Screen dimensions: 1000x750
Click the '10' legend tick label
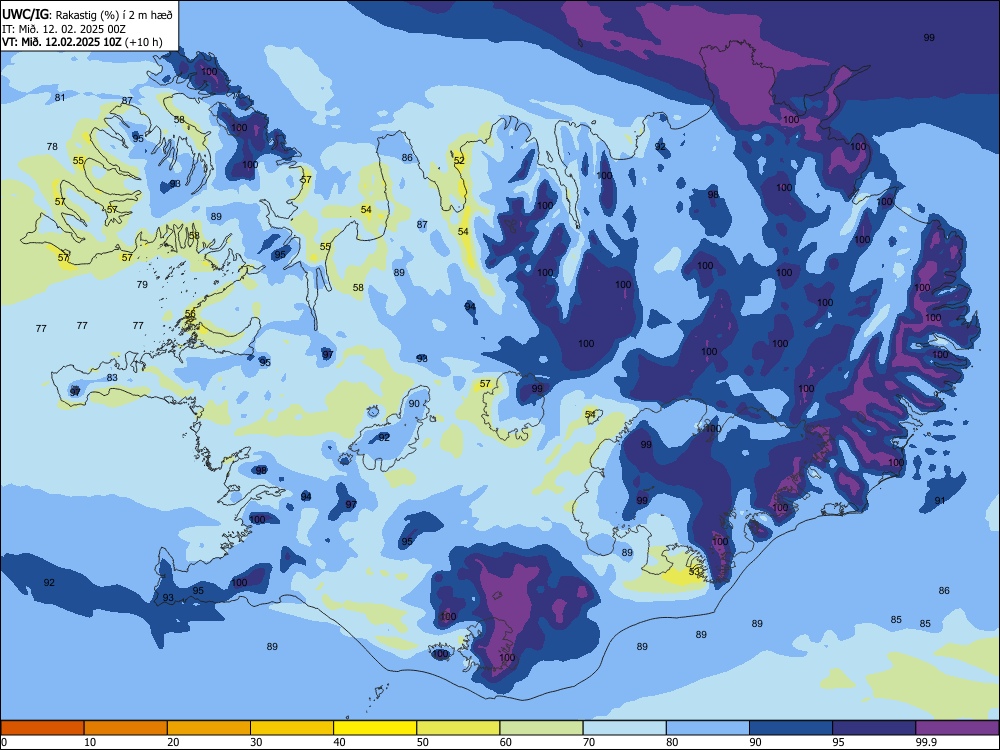pyautogui.click(x=90, y=742)
